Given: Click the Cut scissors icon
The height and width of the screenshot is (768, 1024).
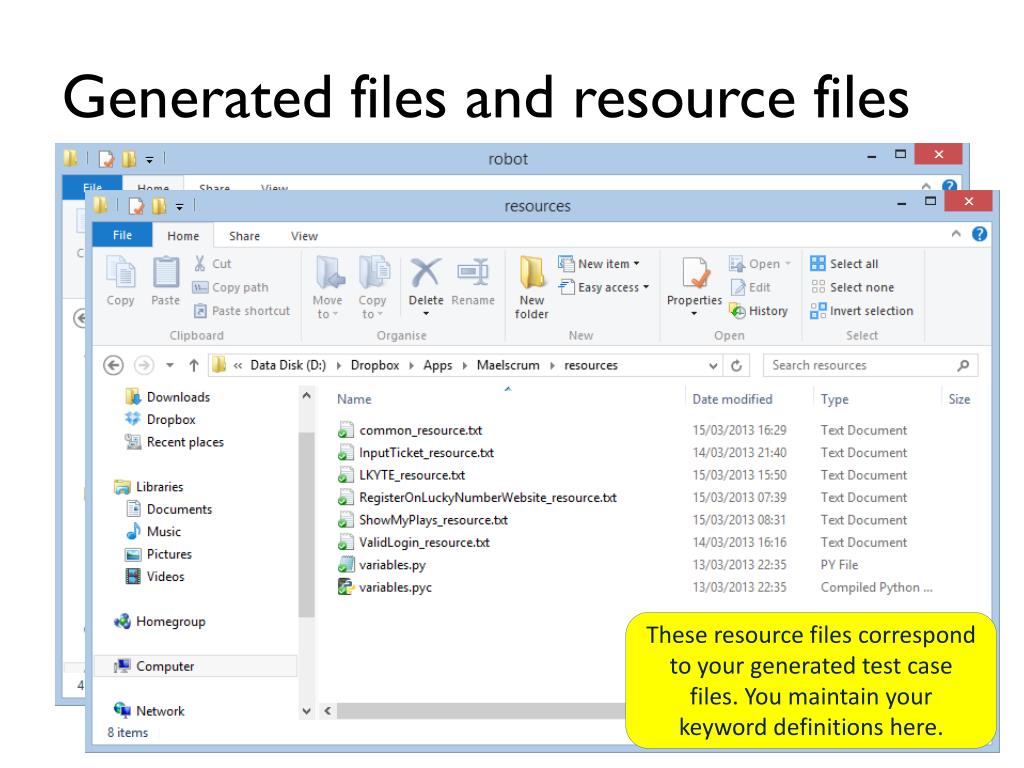Looking at the screenshot, I should pos(200,264).
